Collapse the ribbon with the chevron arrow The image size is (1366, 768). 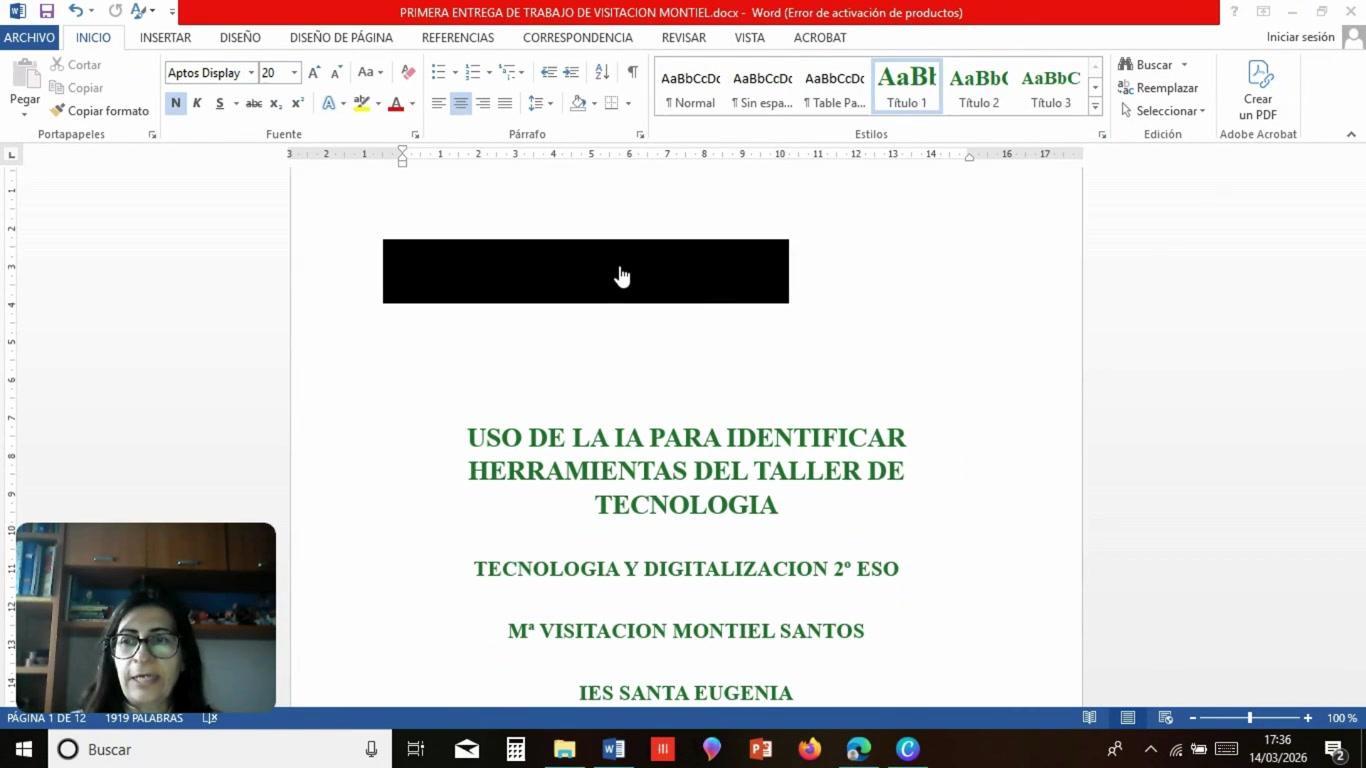[1351, 134]
